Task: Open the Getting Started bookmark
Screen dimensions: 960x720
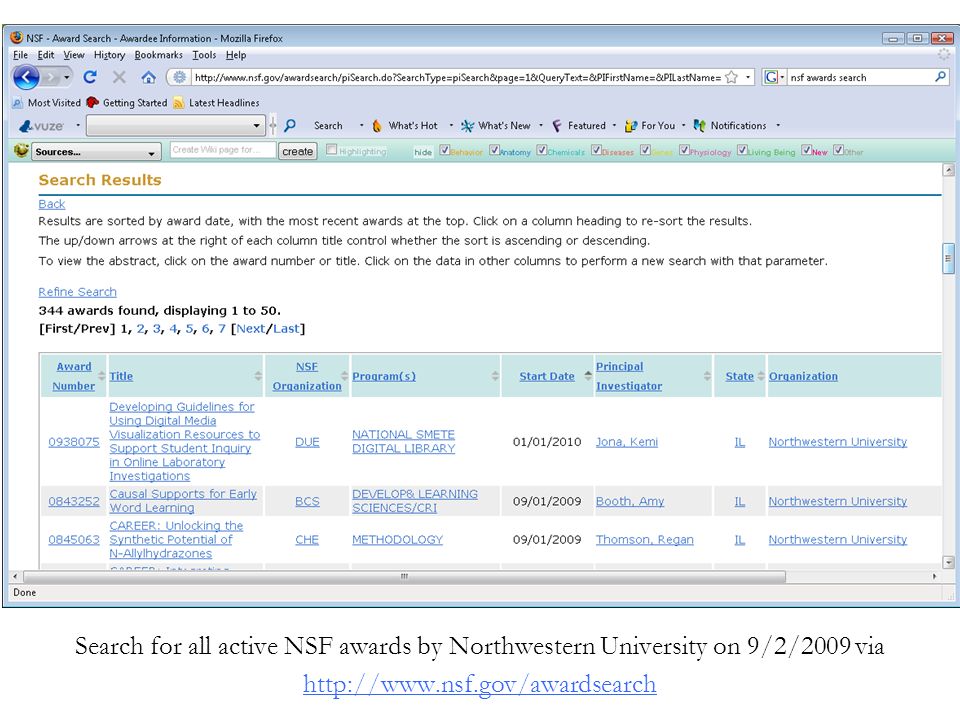Action: (x=127, y=103)
